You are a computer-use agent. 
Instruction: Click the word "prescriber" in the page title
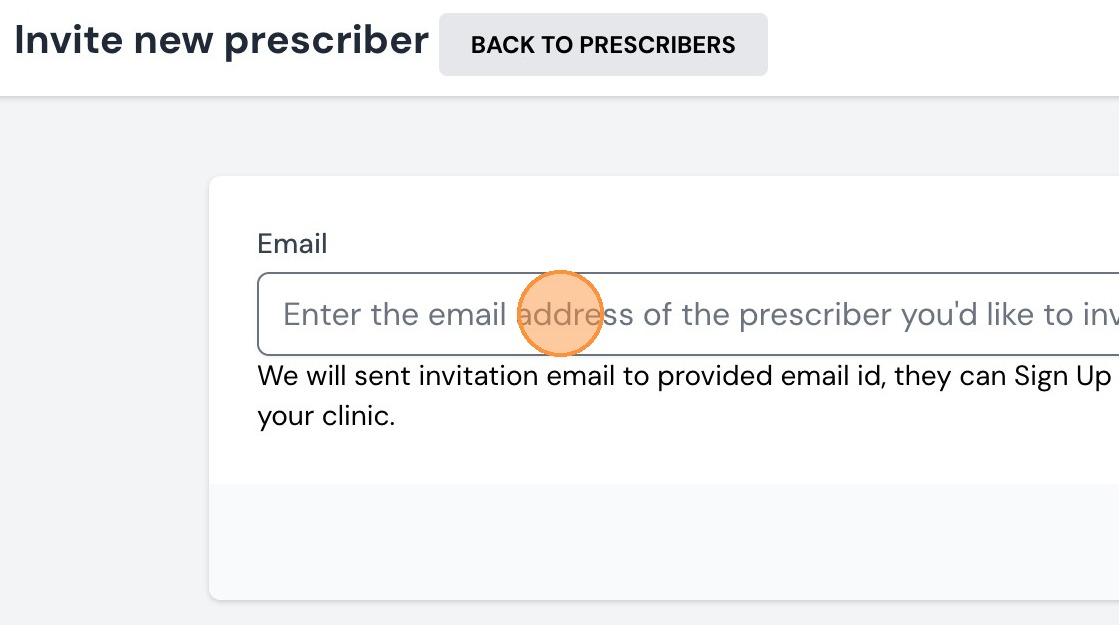[x=326, y=41]
